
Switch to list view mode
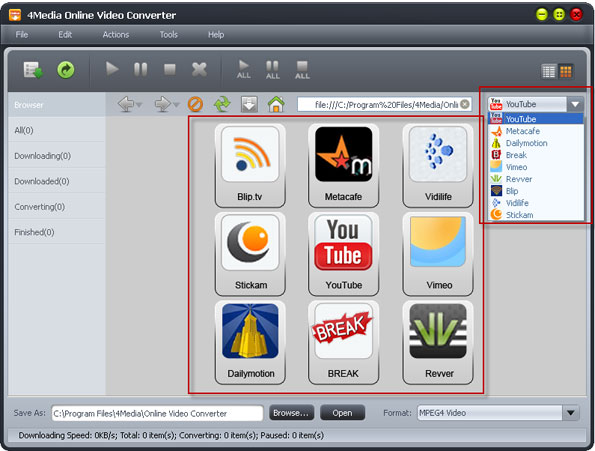point(549,71)
